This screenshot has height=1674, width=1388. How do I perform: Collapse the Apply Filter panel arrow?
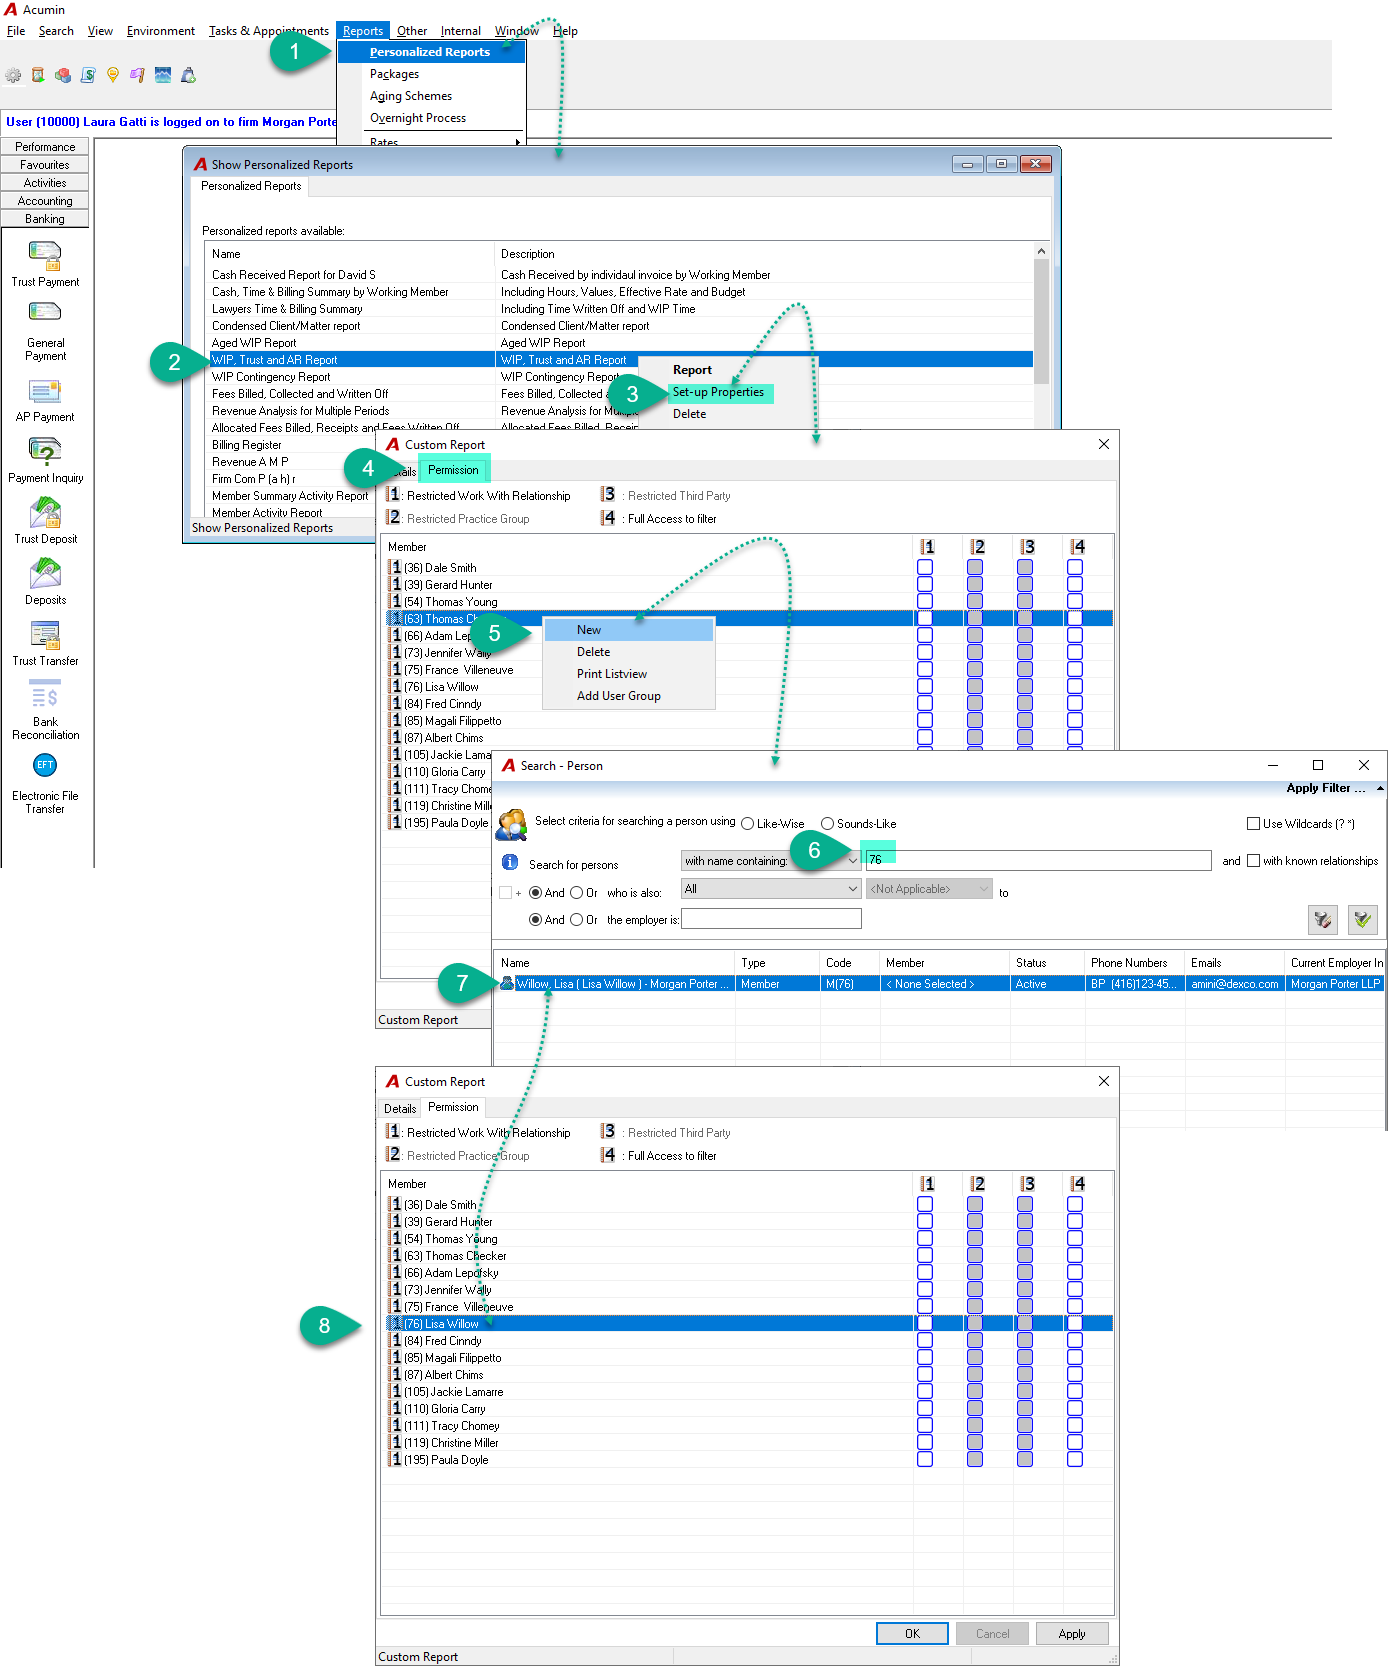pos(1380,789)
